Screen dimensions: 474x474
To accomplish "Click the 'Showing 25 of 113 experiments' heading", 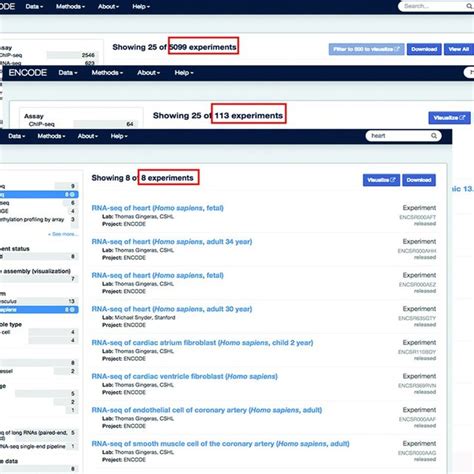I will pyautogui.click(x=218, y=116).
